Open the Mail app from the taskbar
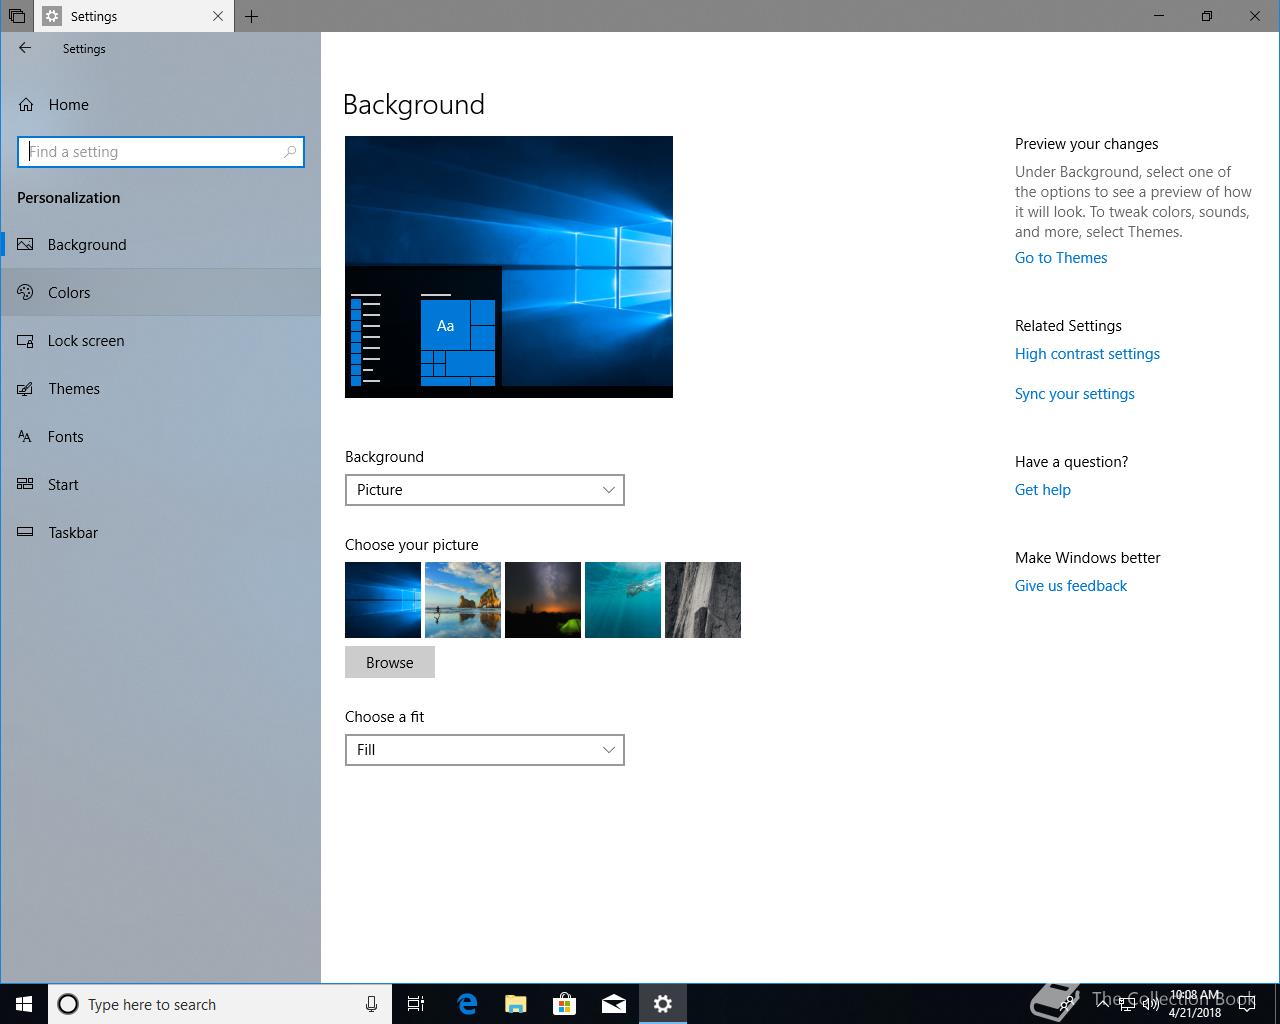The height and width of the screenshot is (1024, 1280). pyautogui.click(x=614, y=1004)
